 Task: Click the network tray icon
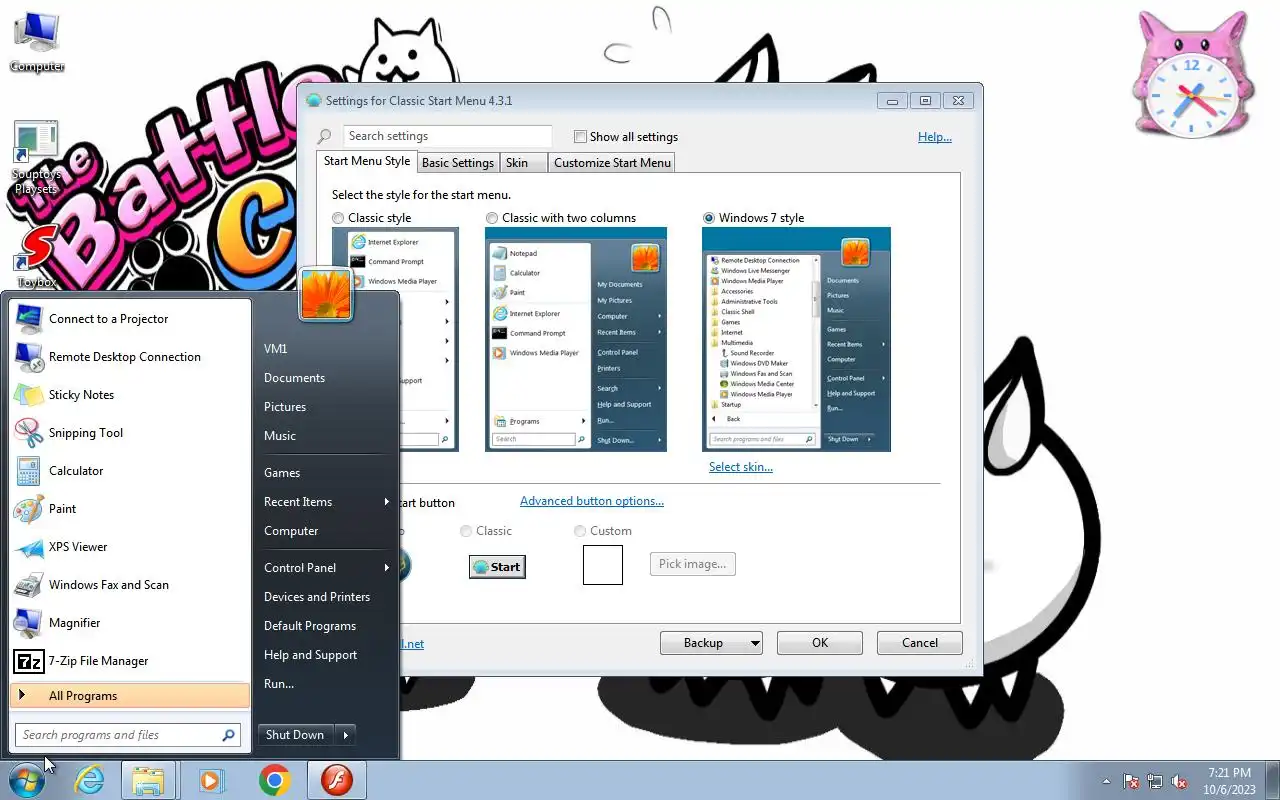[x=1155, y=781]
